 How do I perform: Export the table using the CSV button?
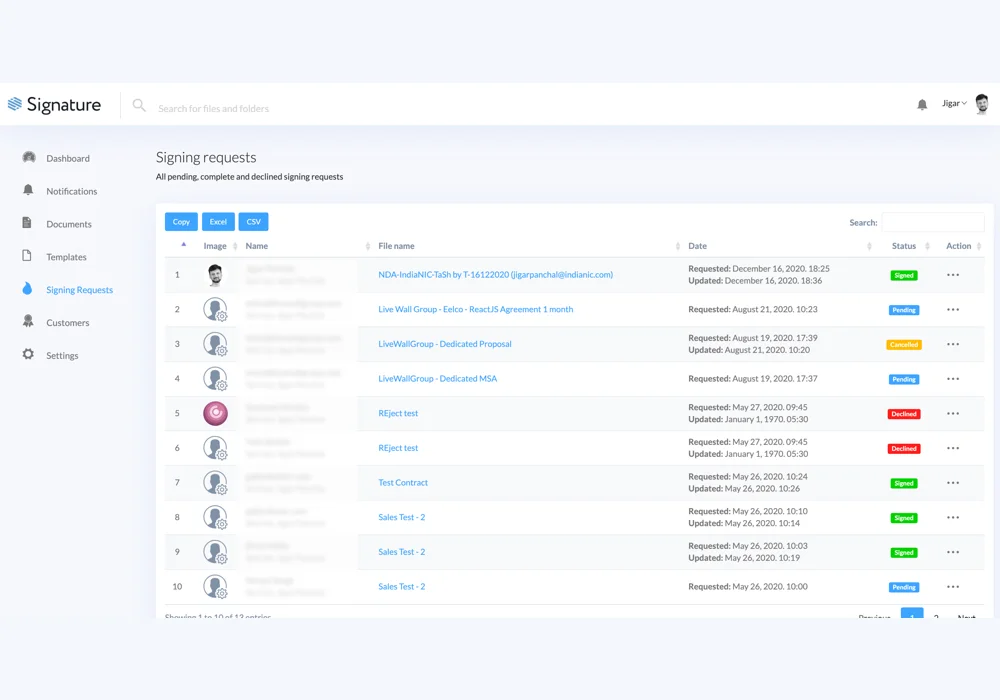tap(253, 221)
